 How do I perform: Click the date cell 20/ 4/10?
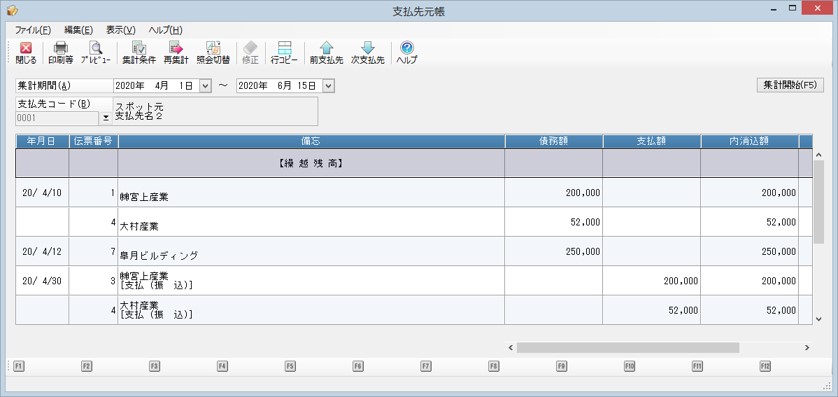42,192
